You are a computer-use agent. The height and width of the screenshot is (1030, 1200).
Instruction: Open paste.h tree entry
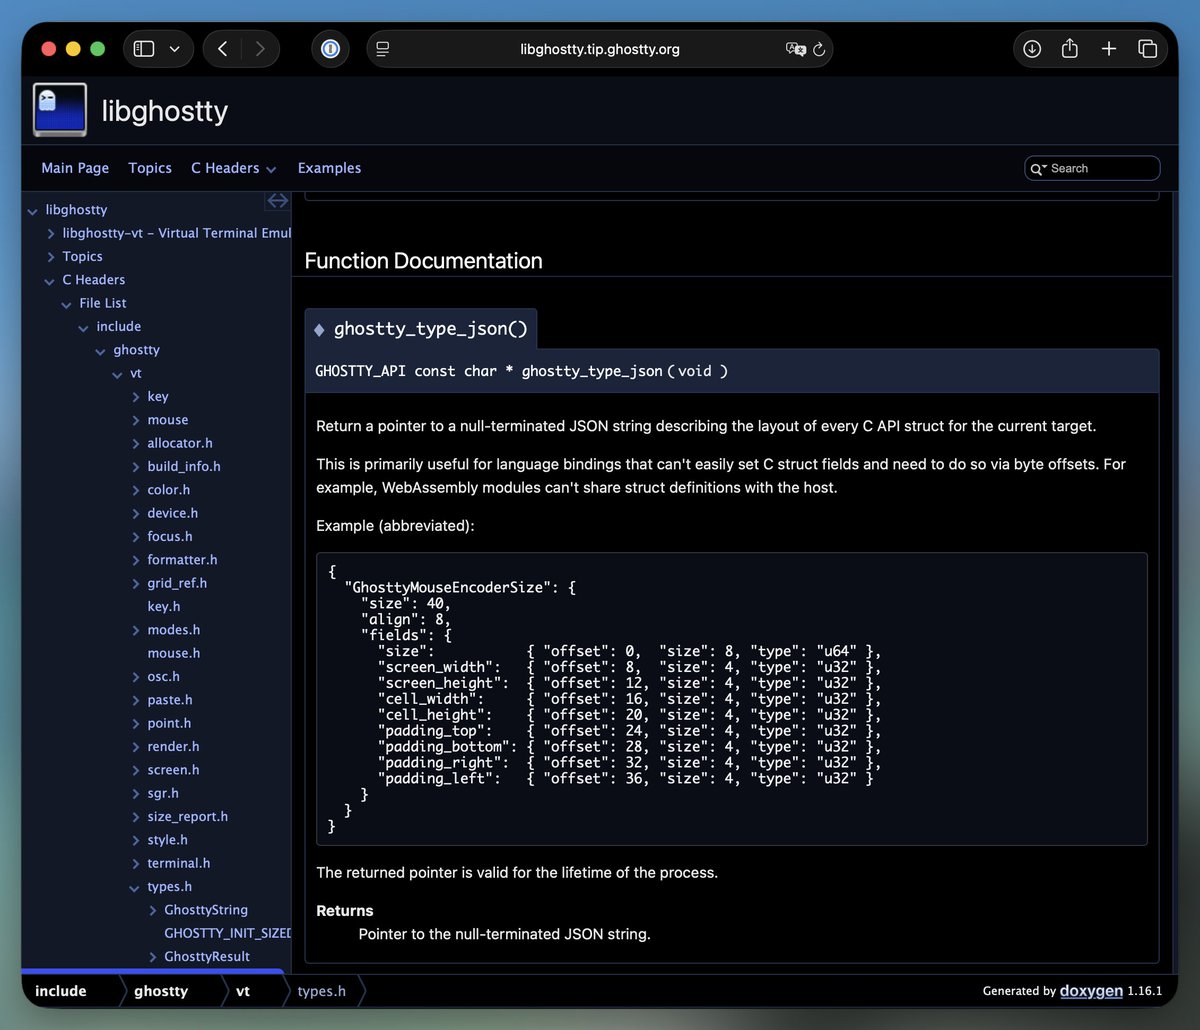point(170,700)
